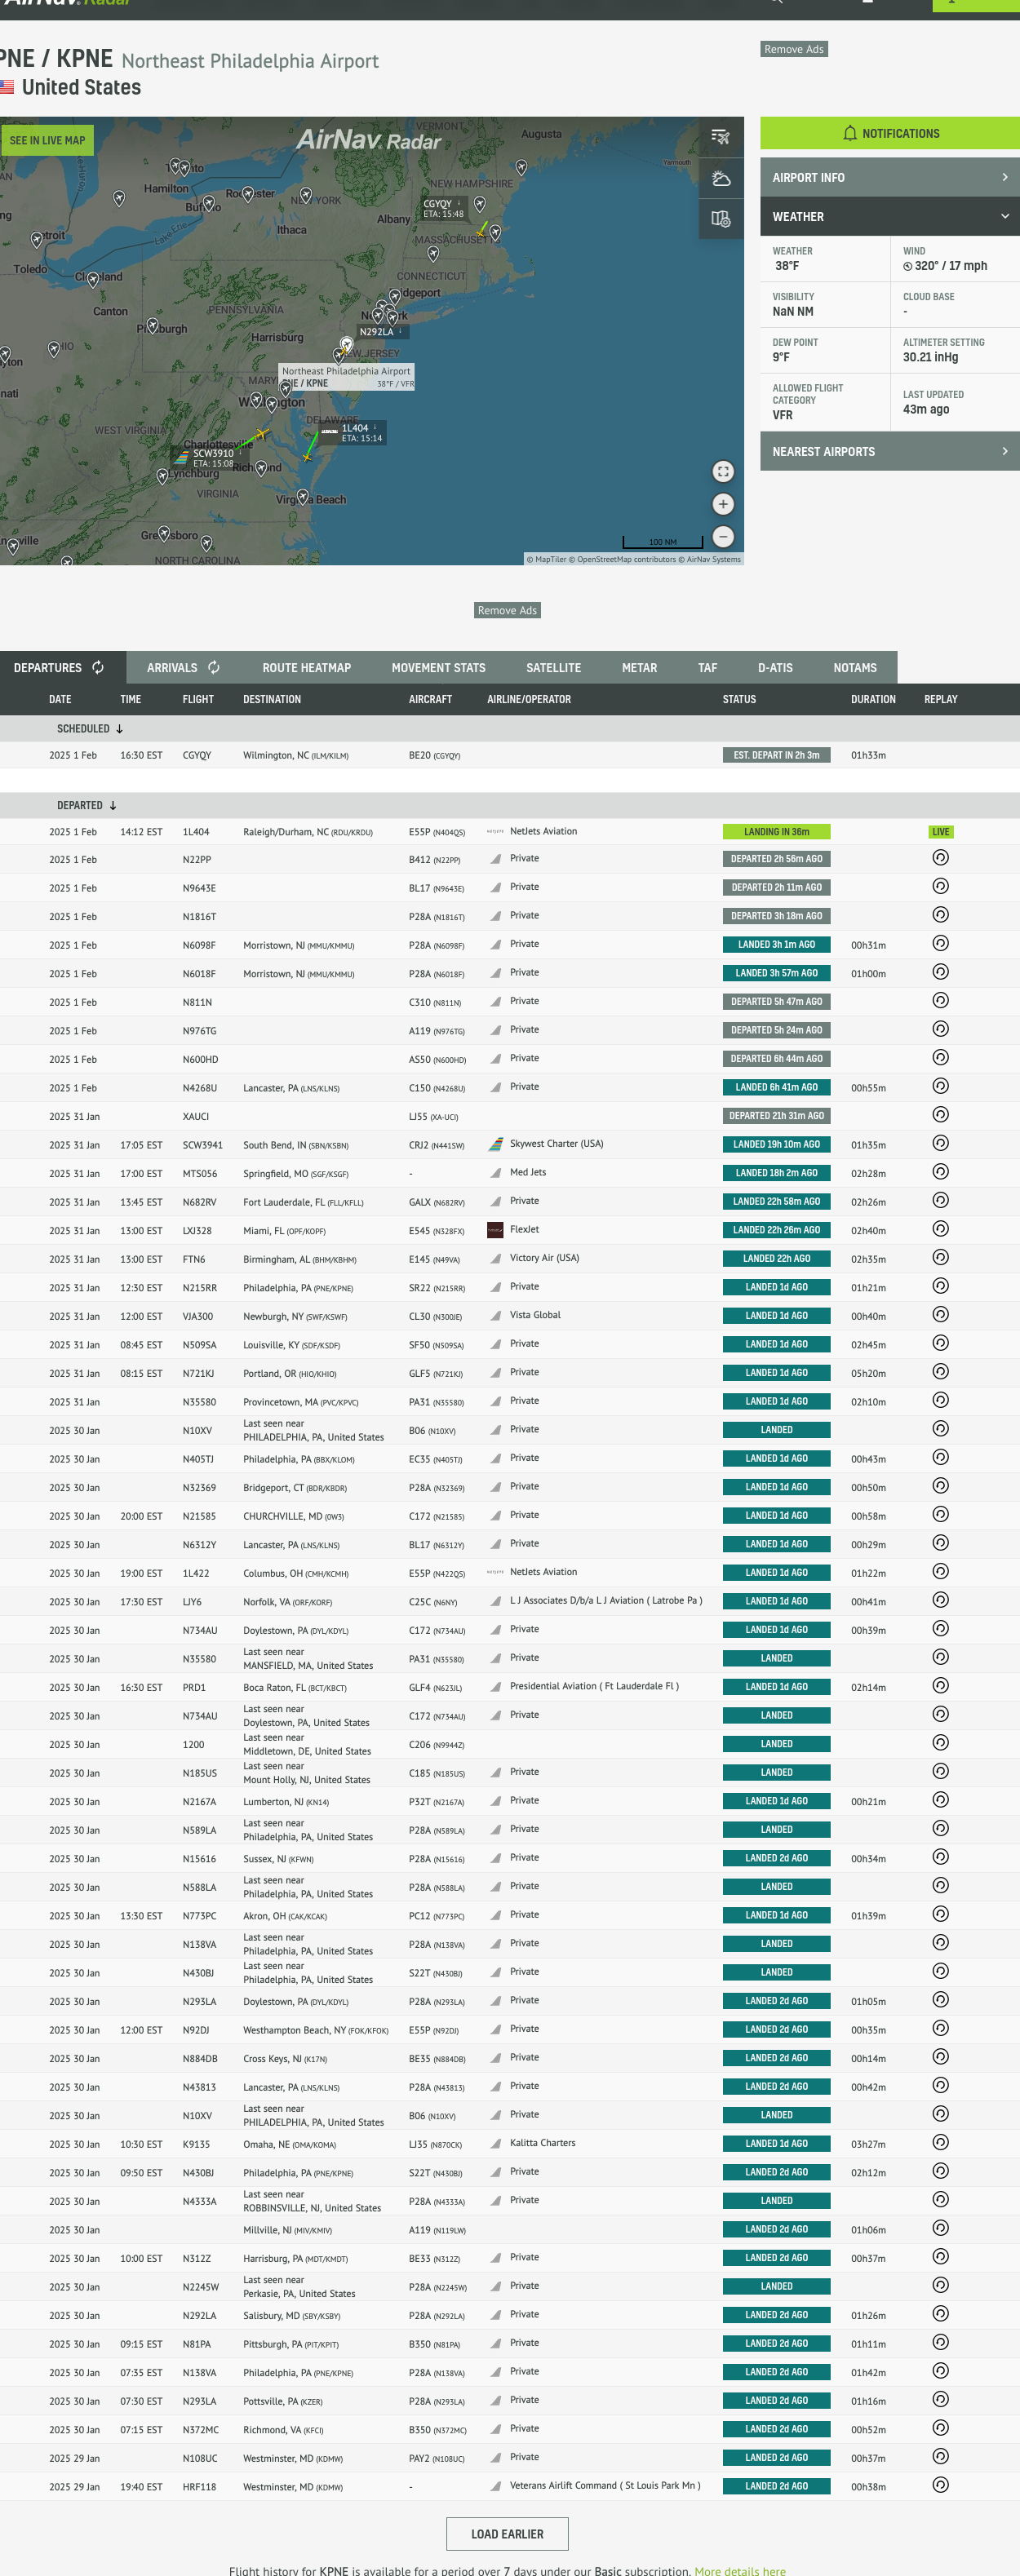The height and width of the screenshot is (2576, 1020).
Task: Click destination Fort Lauderdale, FL
Action: (304, 1203)
